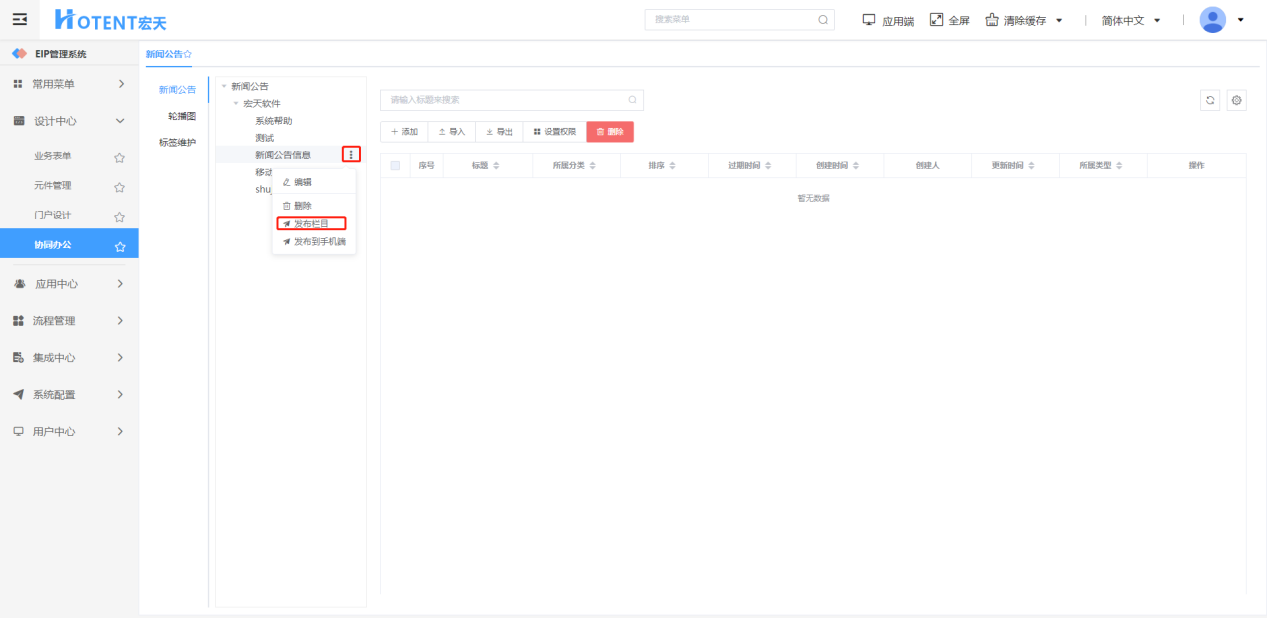Collapse the sidebar with the hamburger icon
This screenshot has width=1267, height=618.
point(19,19)
